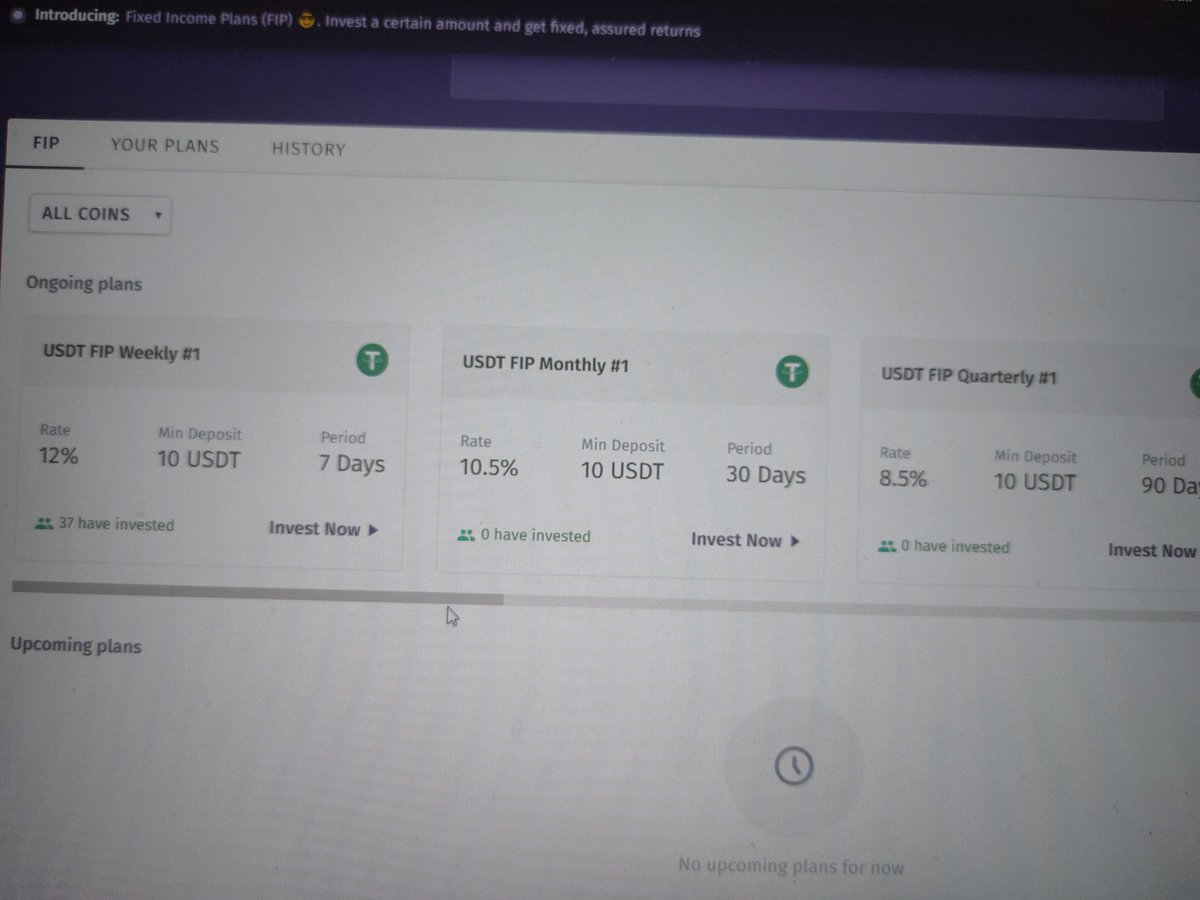Screen dimensions: 1200x900
Task: Click the 7 Days period value
Action: pos(352,464)
